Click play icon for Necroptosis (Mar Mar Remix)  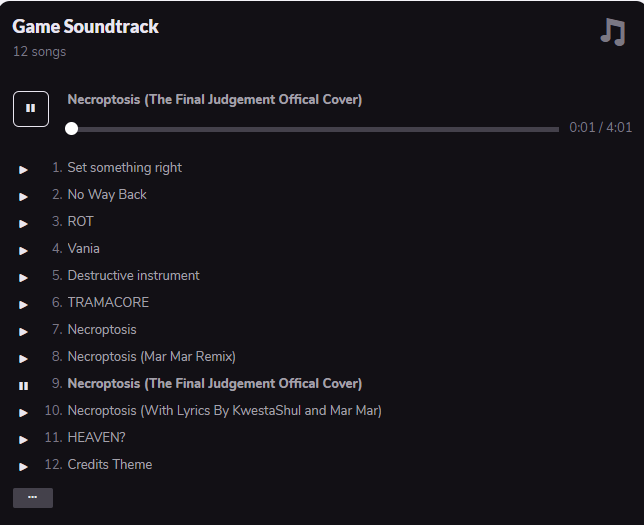[x=23, y=358]
